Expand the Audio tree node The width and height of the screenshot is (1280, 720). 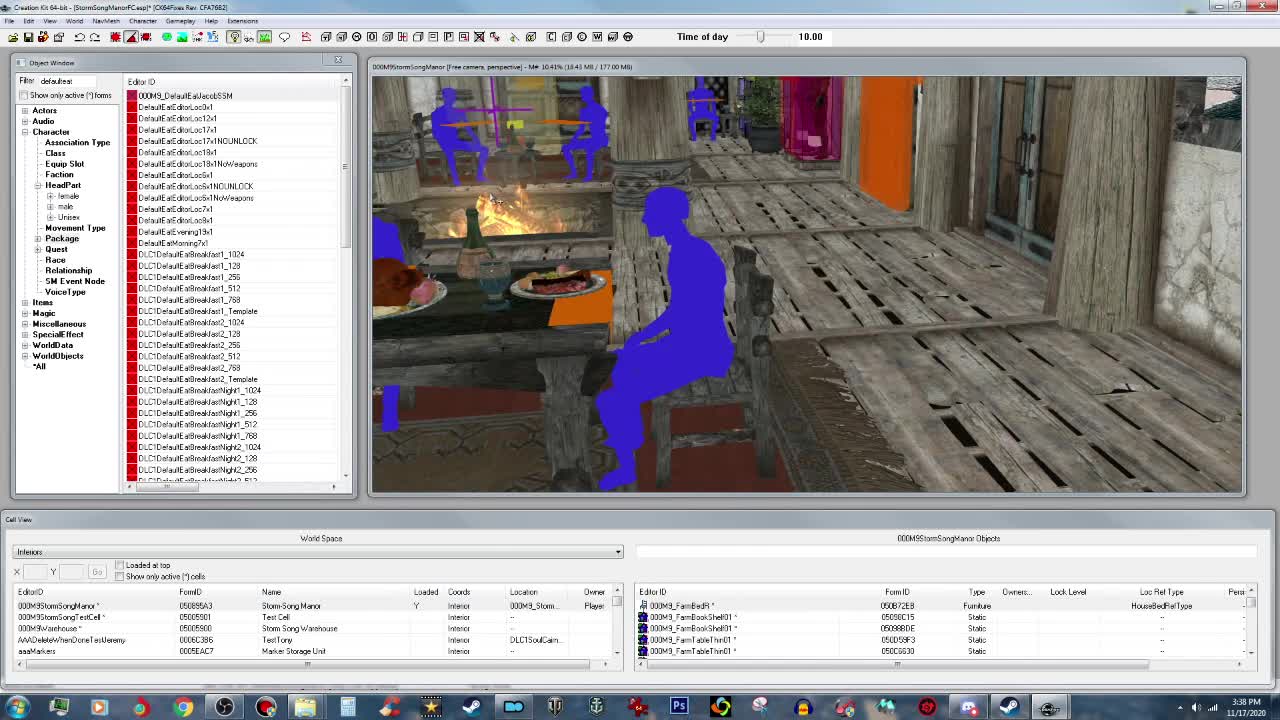point(25,121)
